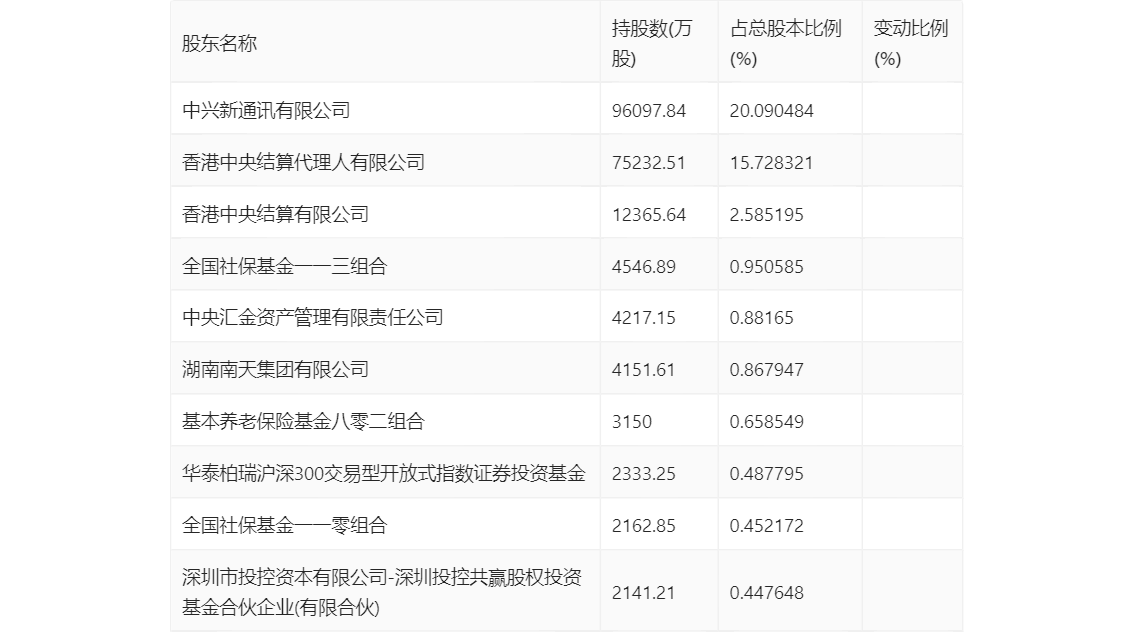Click percentage value 15.728321
The width and height of the screenshot is (1134, 632).
coord(772,163)
